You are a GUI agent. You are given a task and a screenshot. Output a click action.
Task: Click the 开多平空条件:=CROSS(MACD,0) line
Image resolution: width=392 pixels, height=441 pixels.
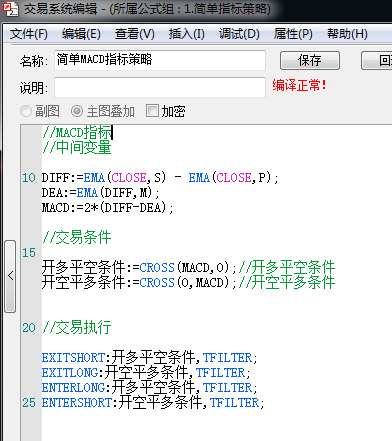tap(188, 267)
